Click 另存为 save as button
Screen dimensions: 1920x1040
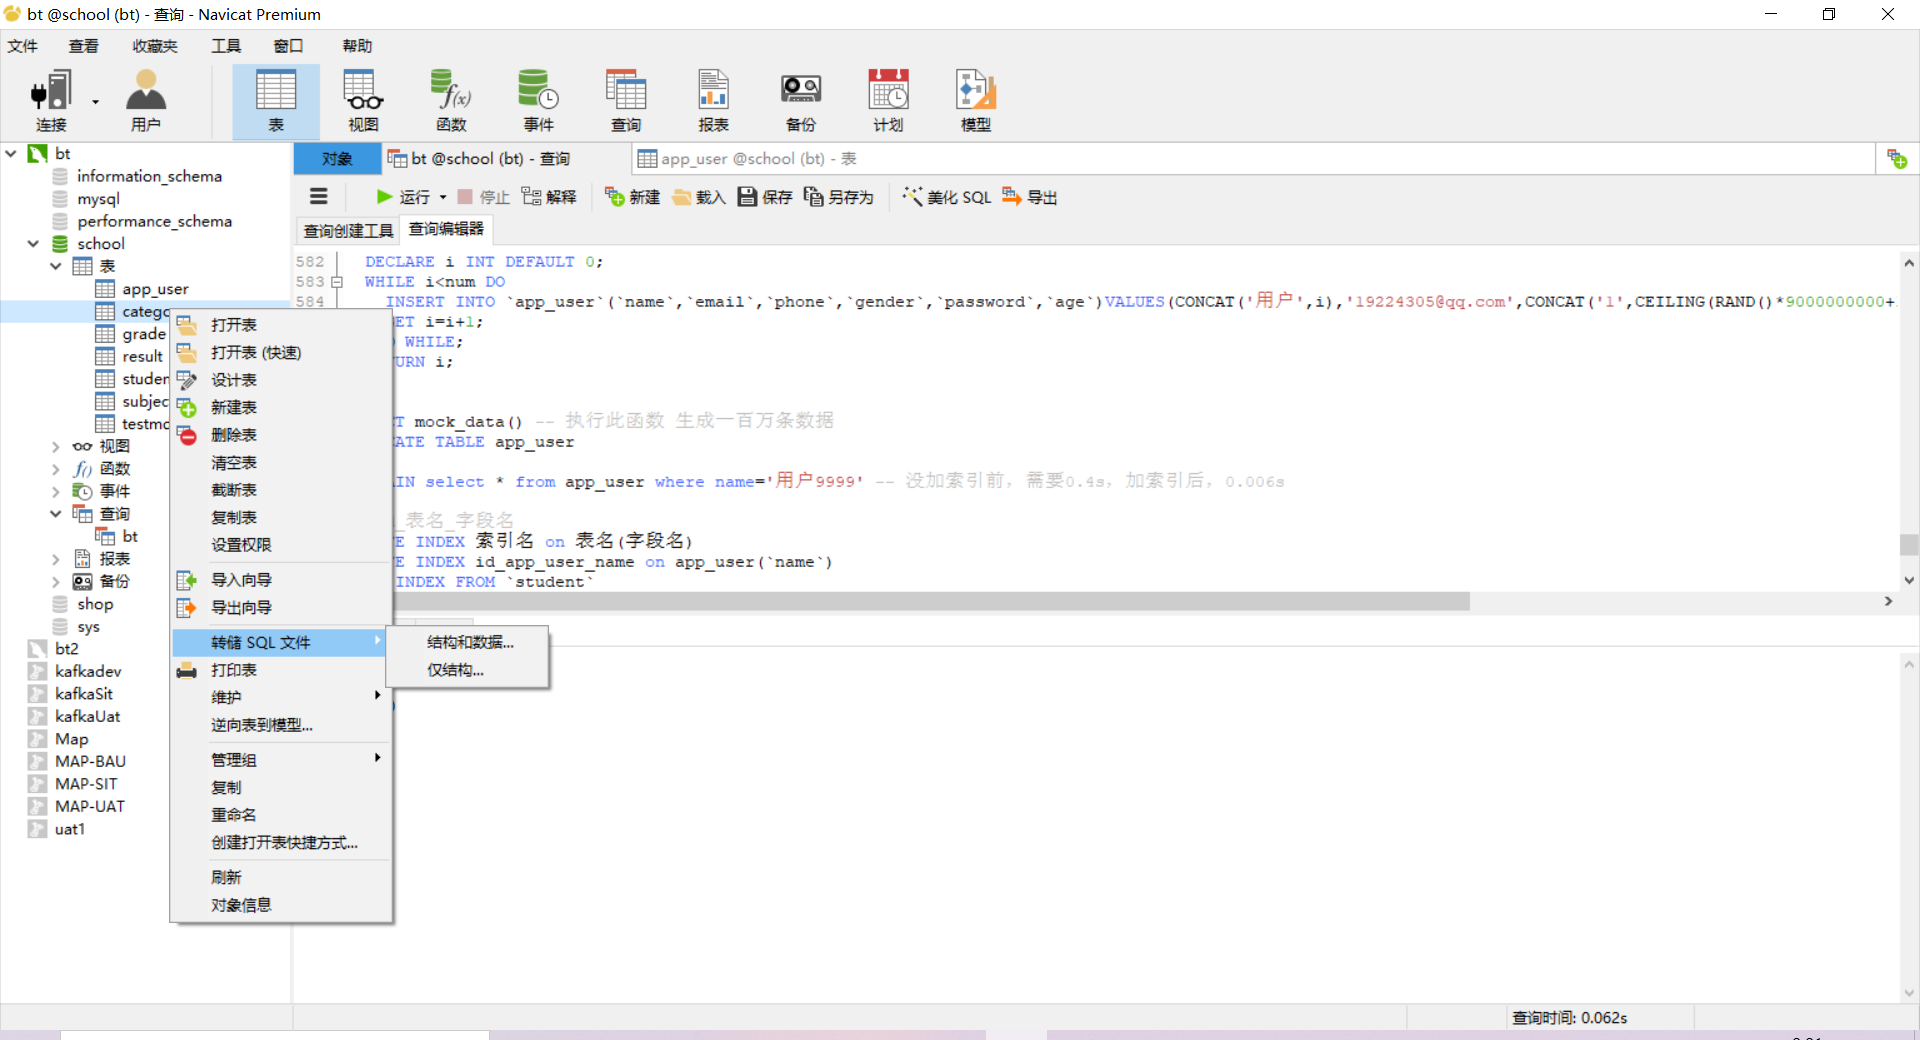(838, 197)
